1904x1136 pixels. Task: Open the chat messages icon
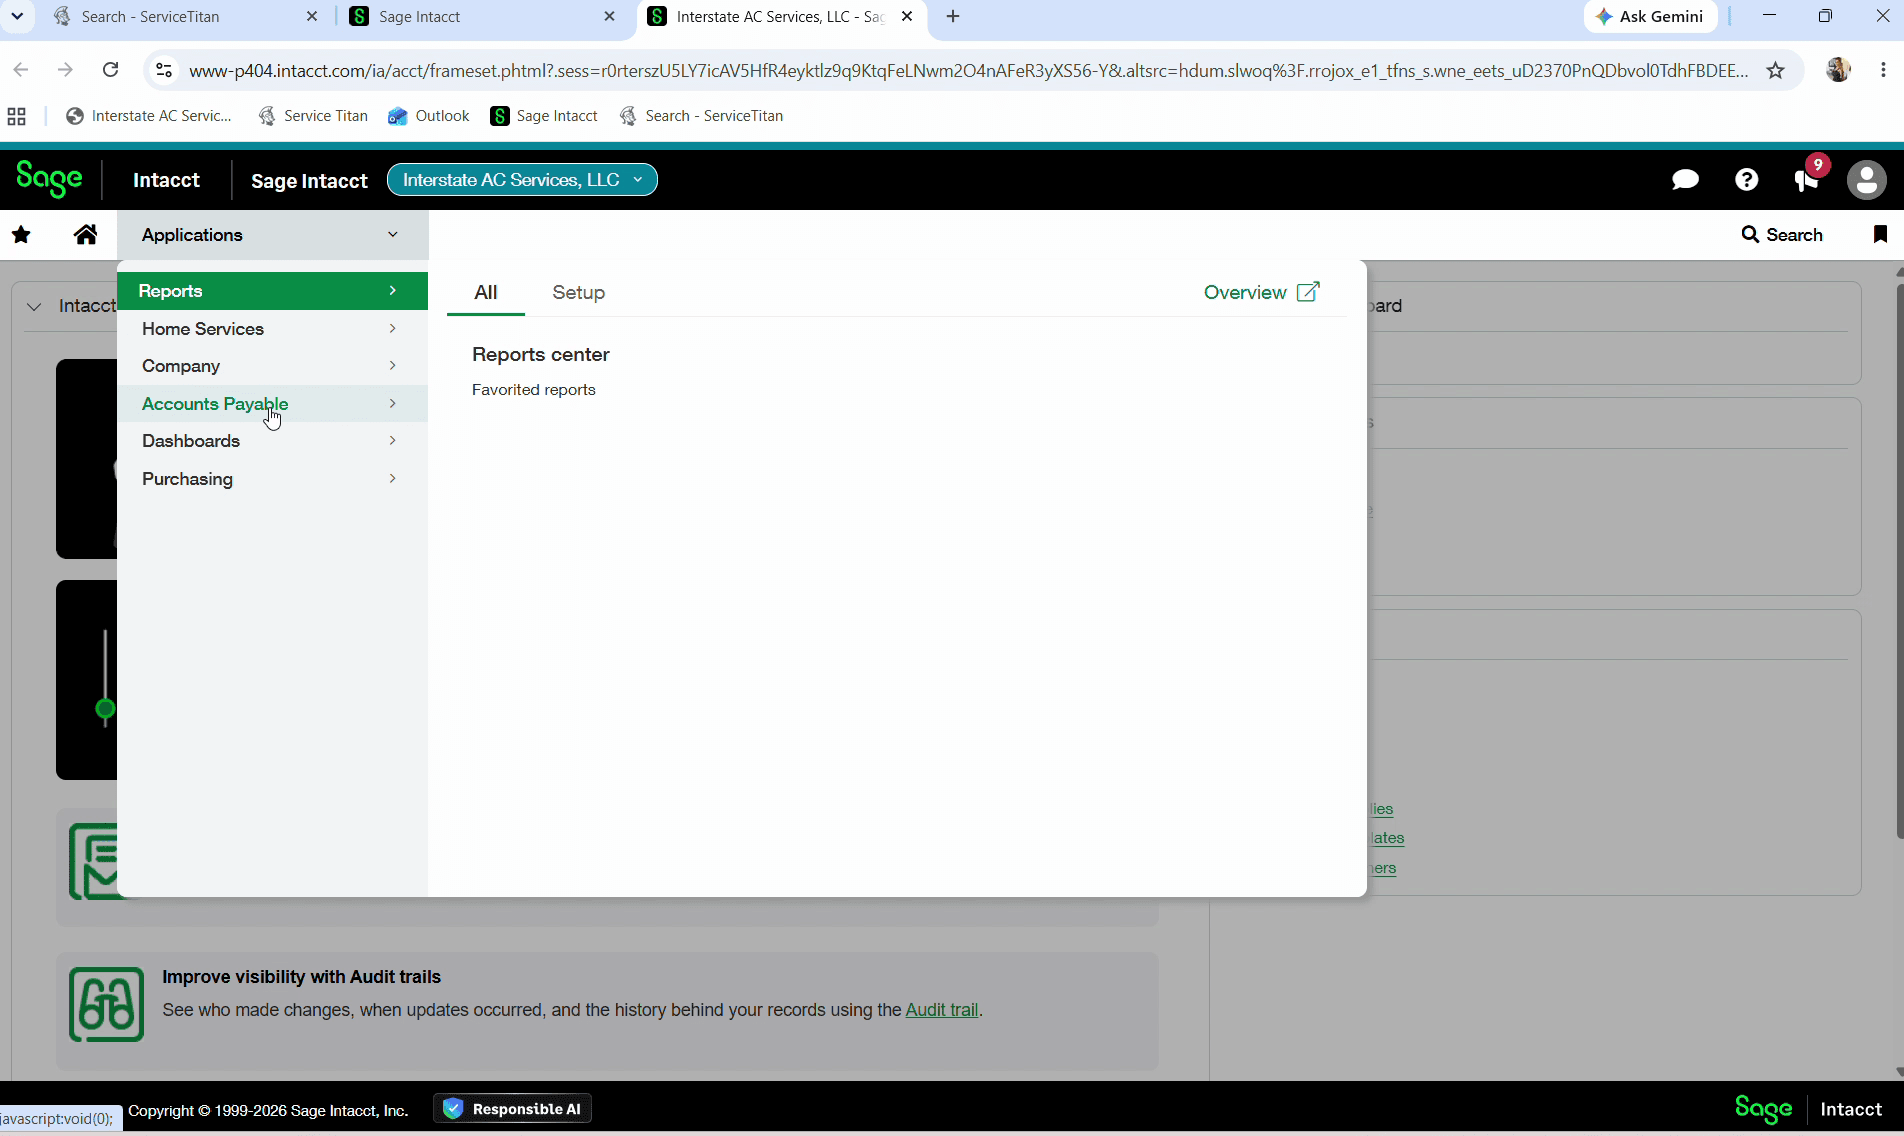1685,180
